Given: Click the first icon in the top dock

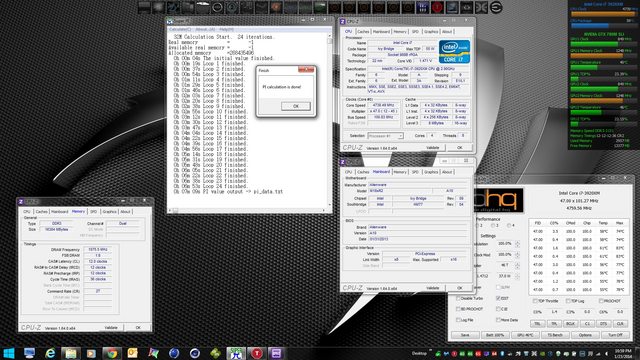Looking at the screenshot, I should (x=144, y=7).
